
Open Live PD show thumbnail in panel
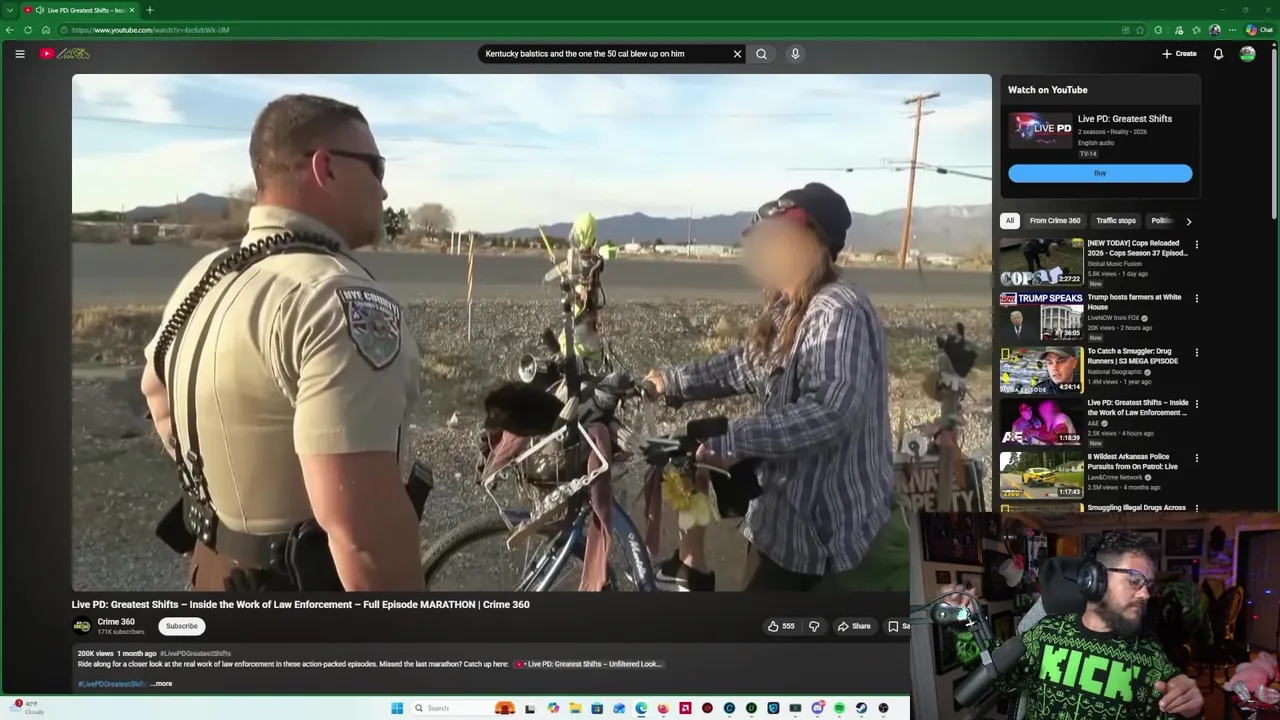tap(1040, 130)
